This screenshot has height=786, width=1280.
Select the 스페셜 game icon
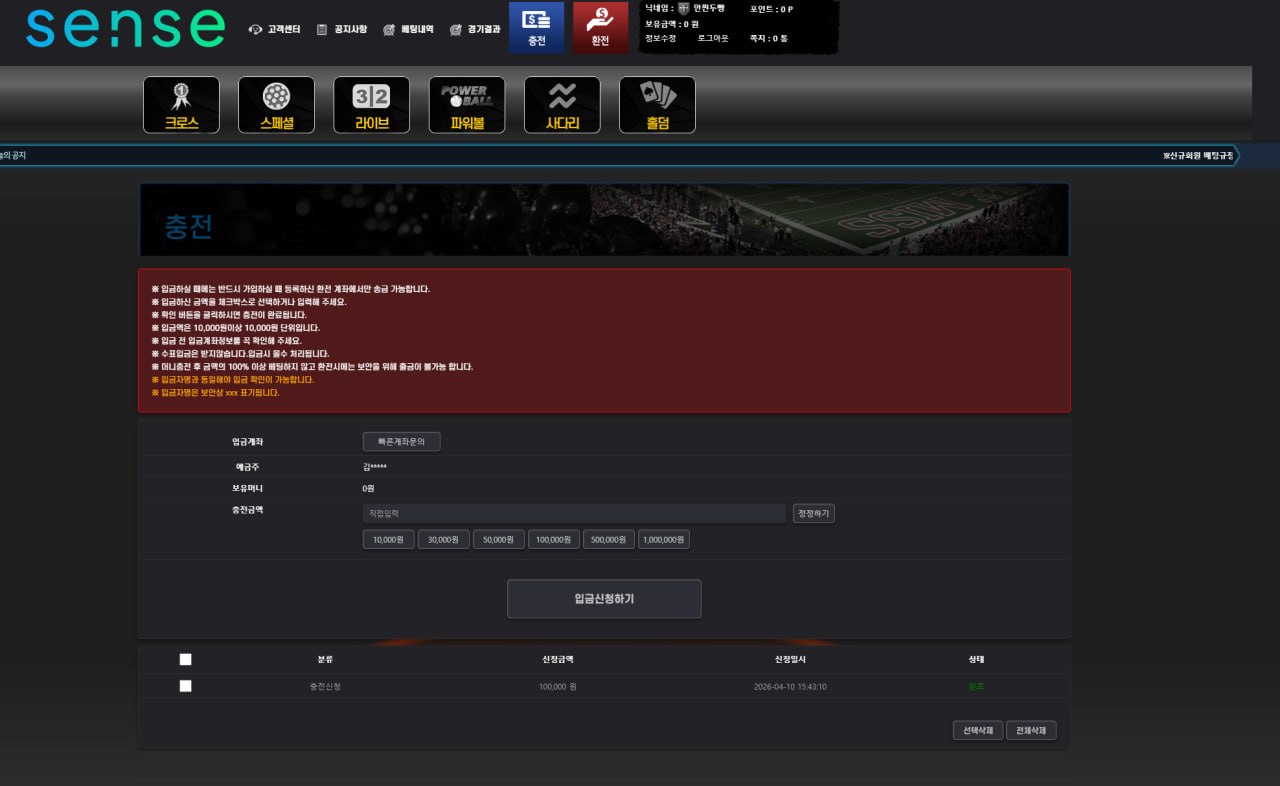pyautogui.click(x=276, y=105)
